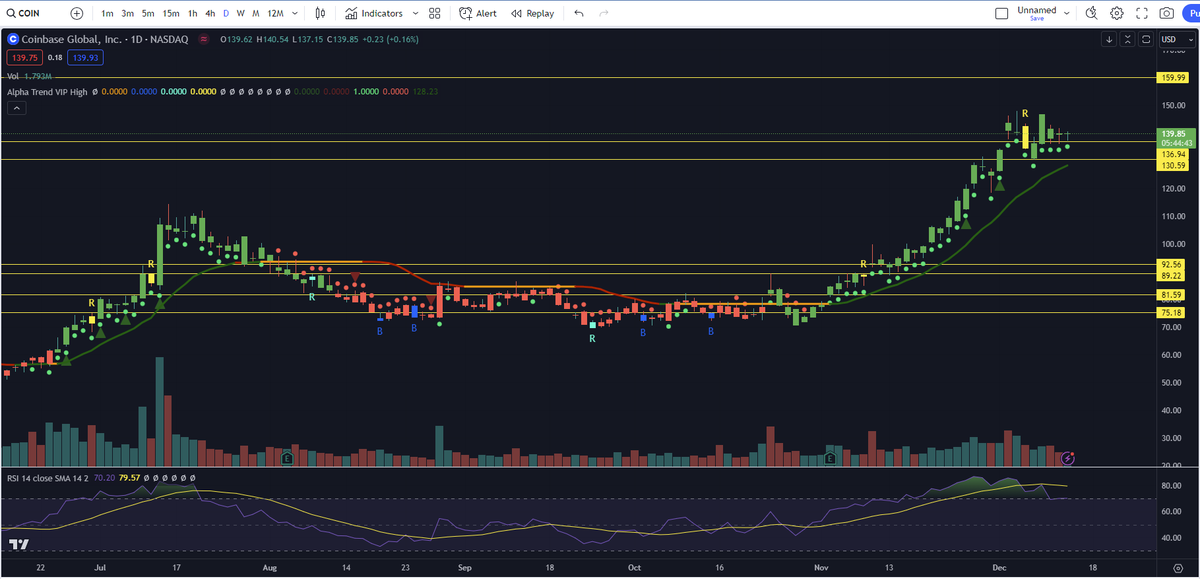This screenshot has width=1200, height=579.
Task: Open the candlestick chart type menu
Action: pyautogui.click(x=320, y=14)
